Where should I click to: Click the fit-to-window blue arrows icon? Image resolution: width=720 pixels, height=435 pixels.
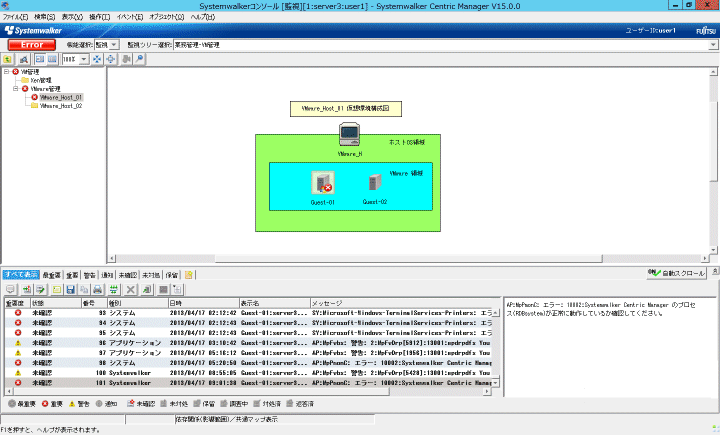pos(97,59)
